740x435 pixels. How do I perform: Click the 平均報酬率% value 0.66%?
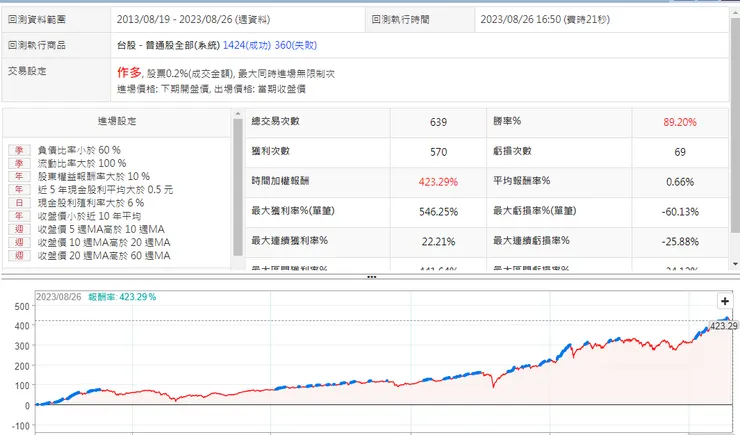click(x=680, y=182)
